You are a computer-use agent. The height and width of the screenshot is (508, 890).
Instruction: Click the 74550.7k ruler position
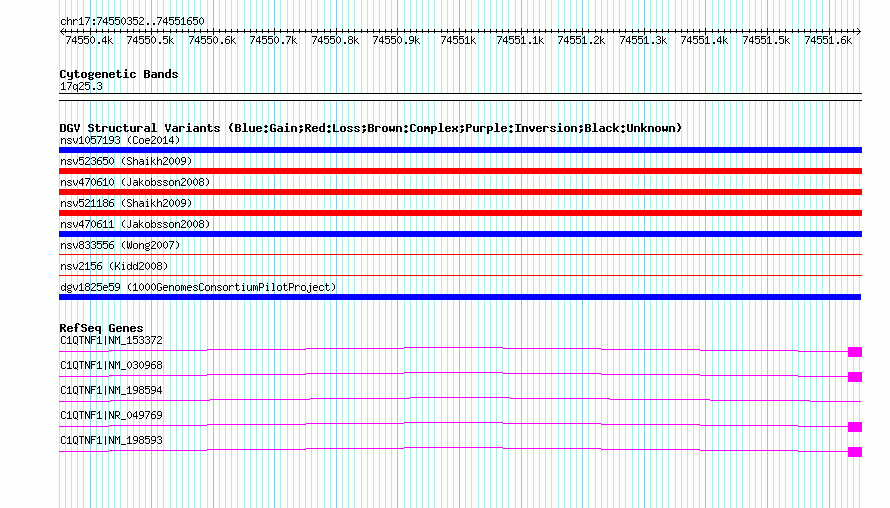click(274, 40)
